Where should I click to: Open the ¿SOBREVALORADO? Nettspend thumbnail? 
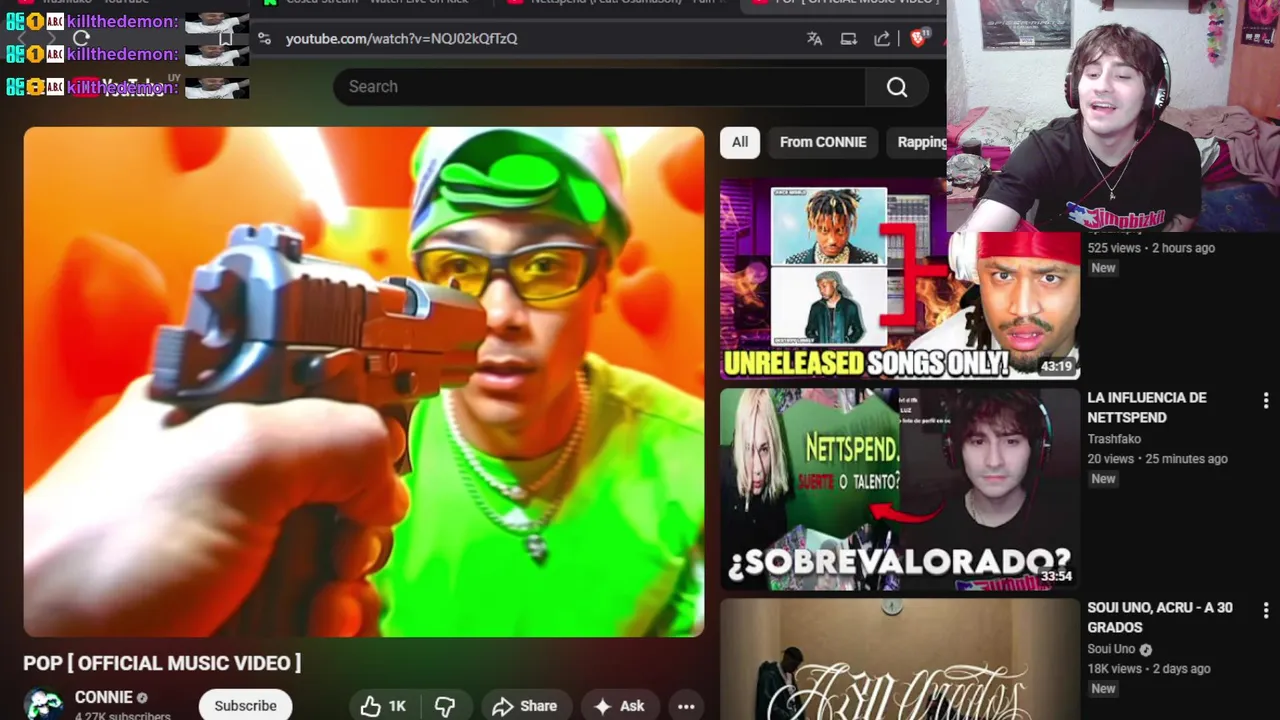click(x=899, y=489)
